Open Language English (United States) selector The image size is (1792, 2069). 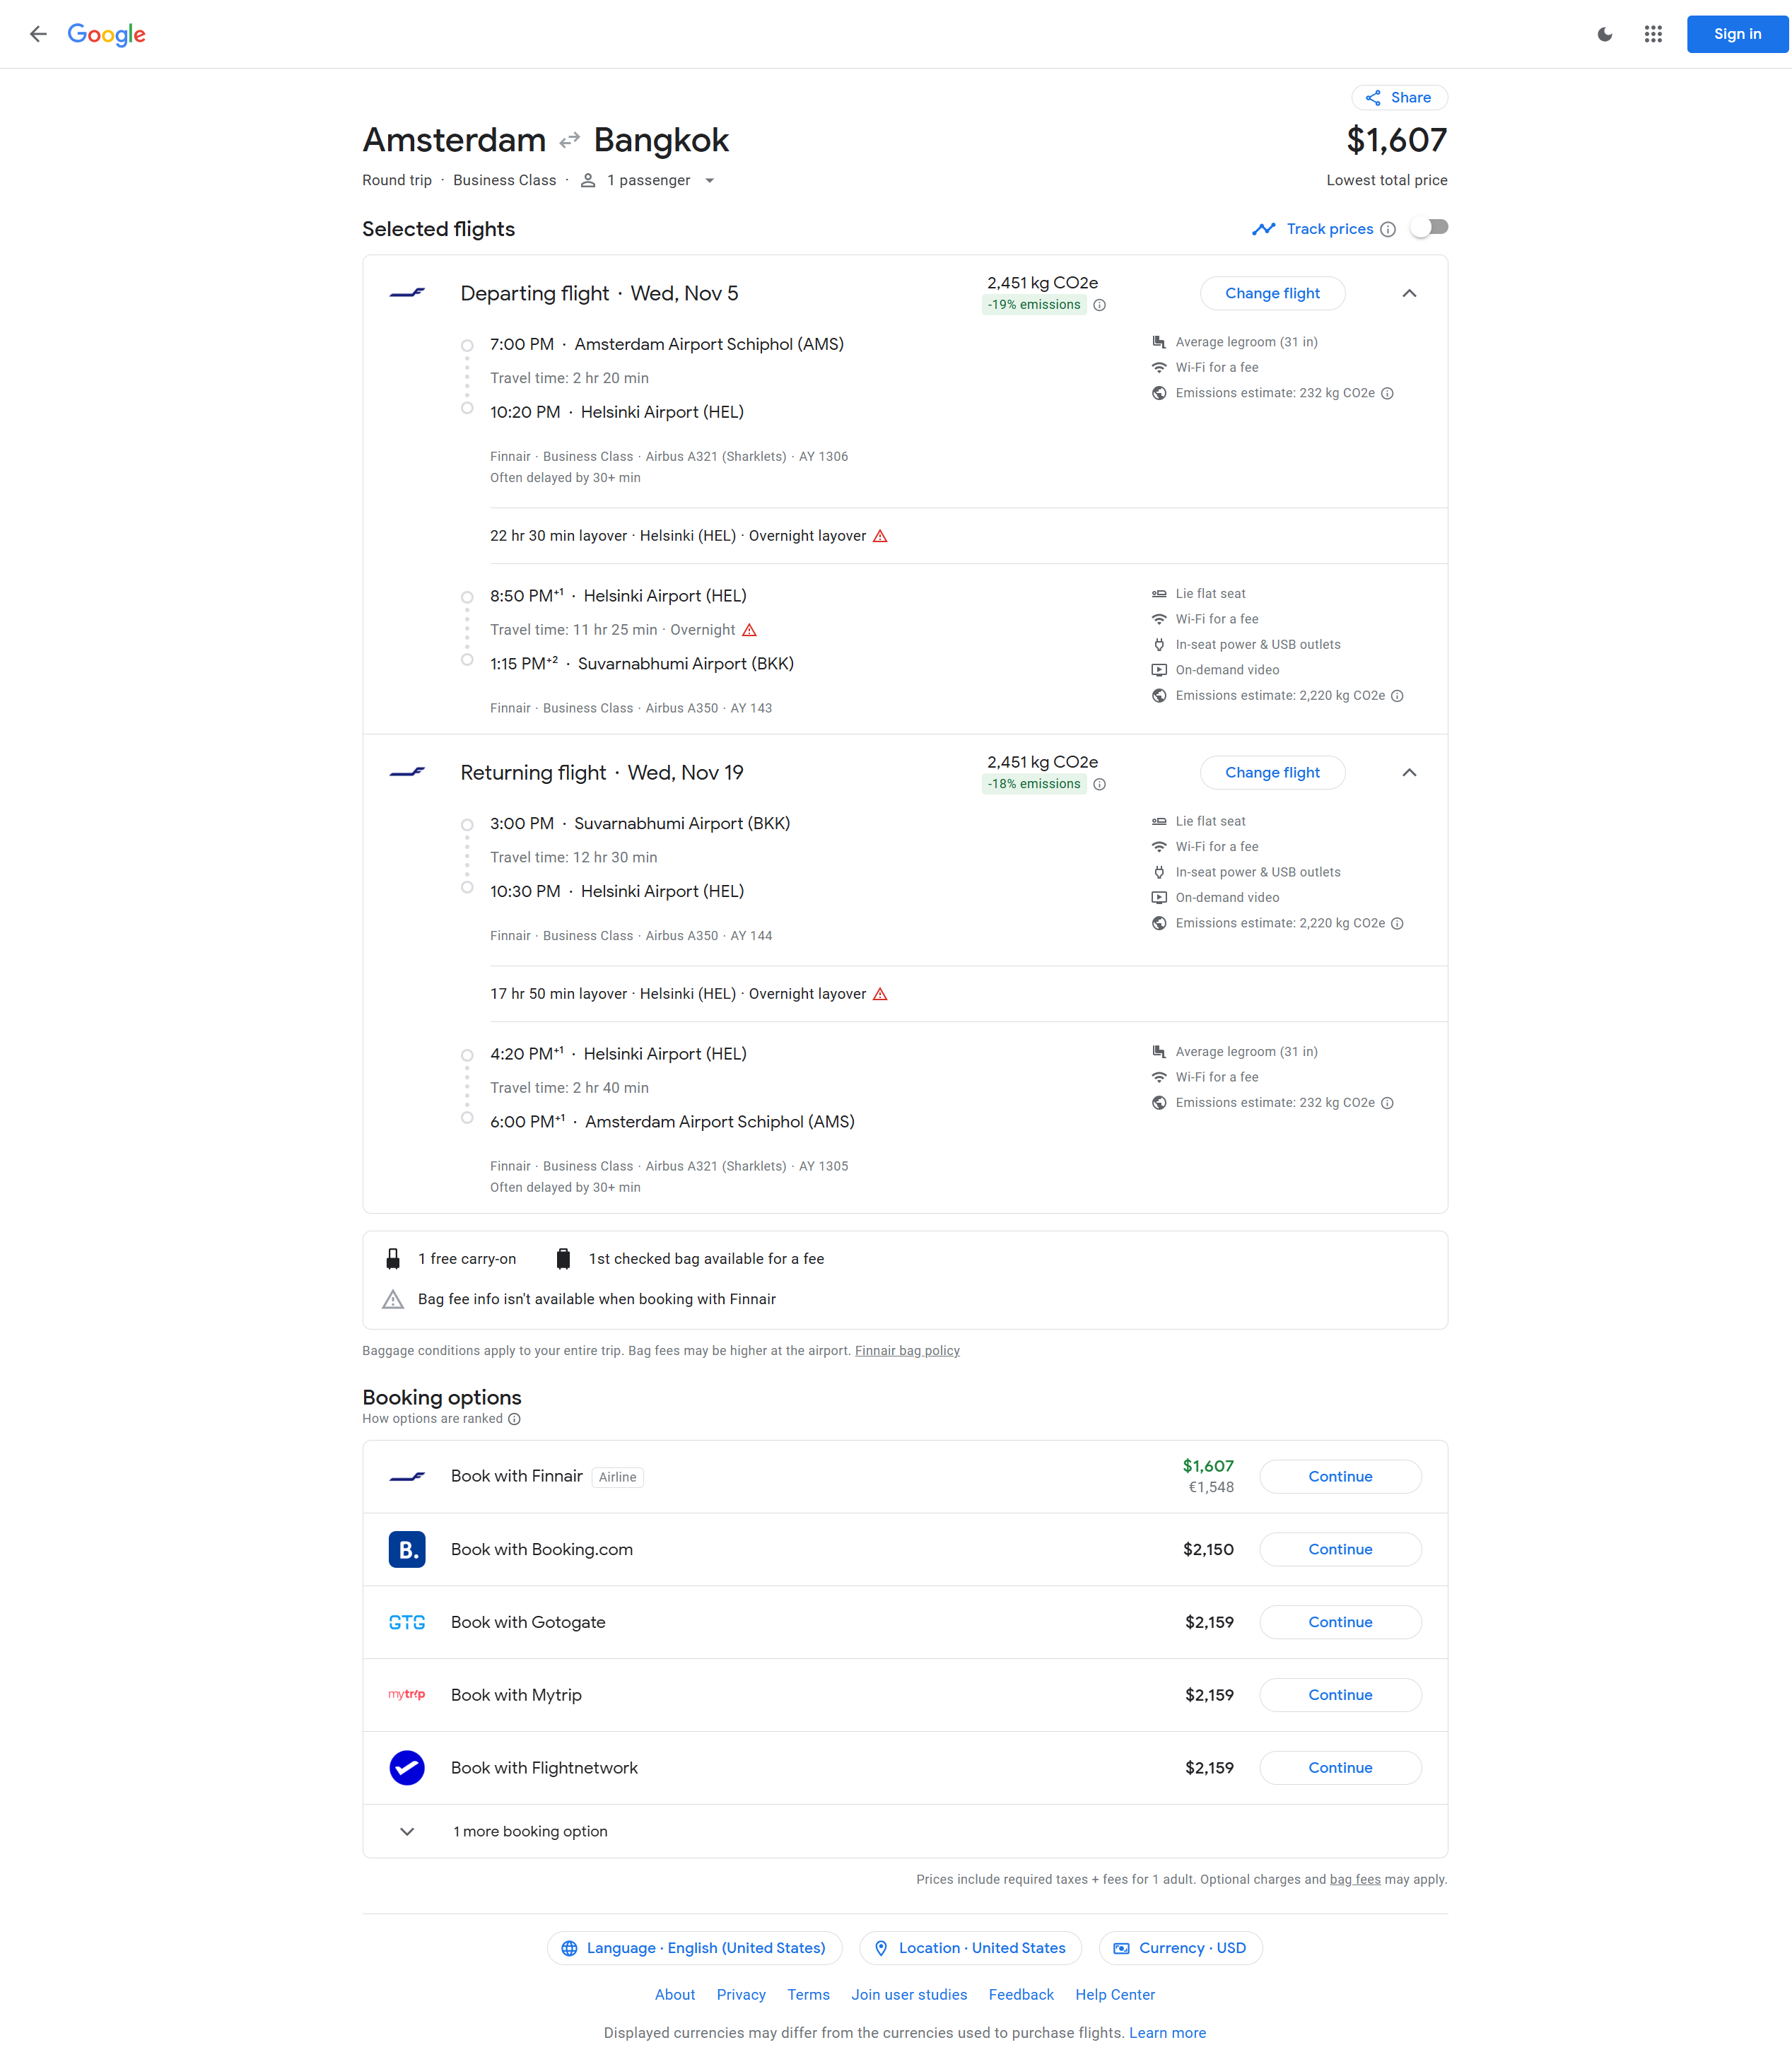(694, 1948)
